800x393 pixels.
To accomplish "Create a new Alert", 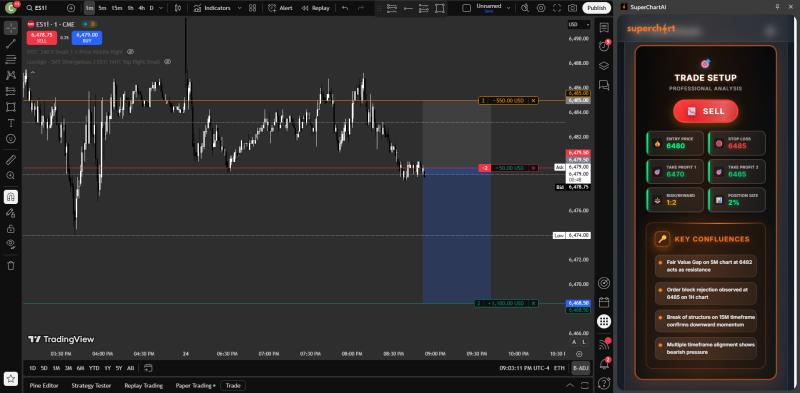I will pos(280,8).
